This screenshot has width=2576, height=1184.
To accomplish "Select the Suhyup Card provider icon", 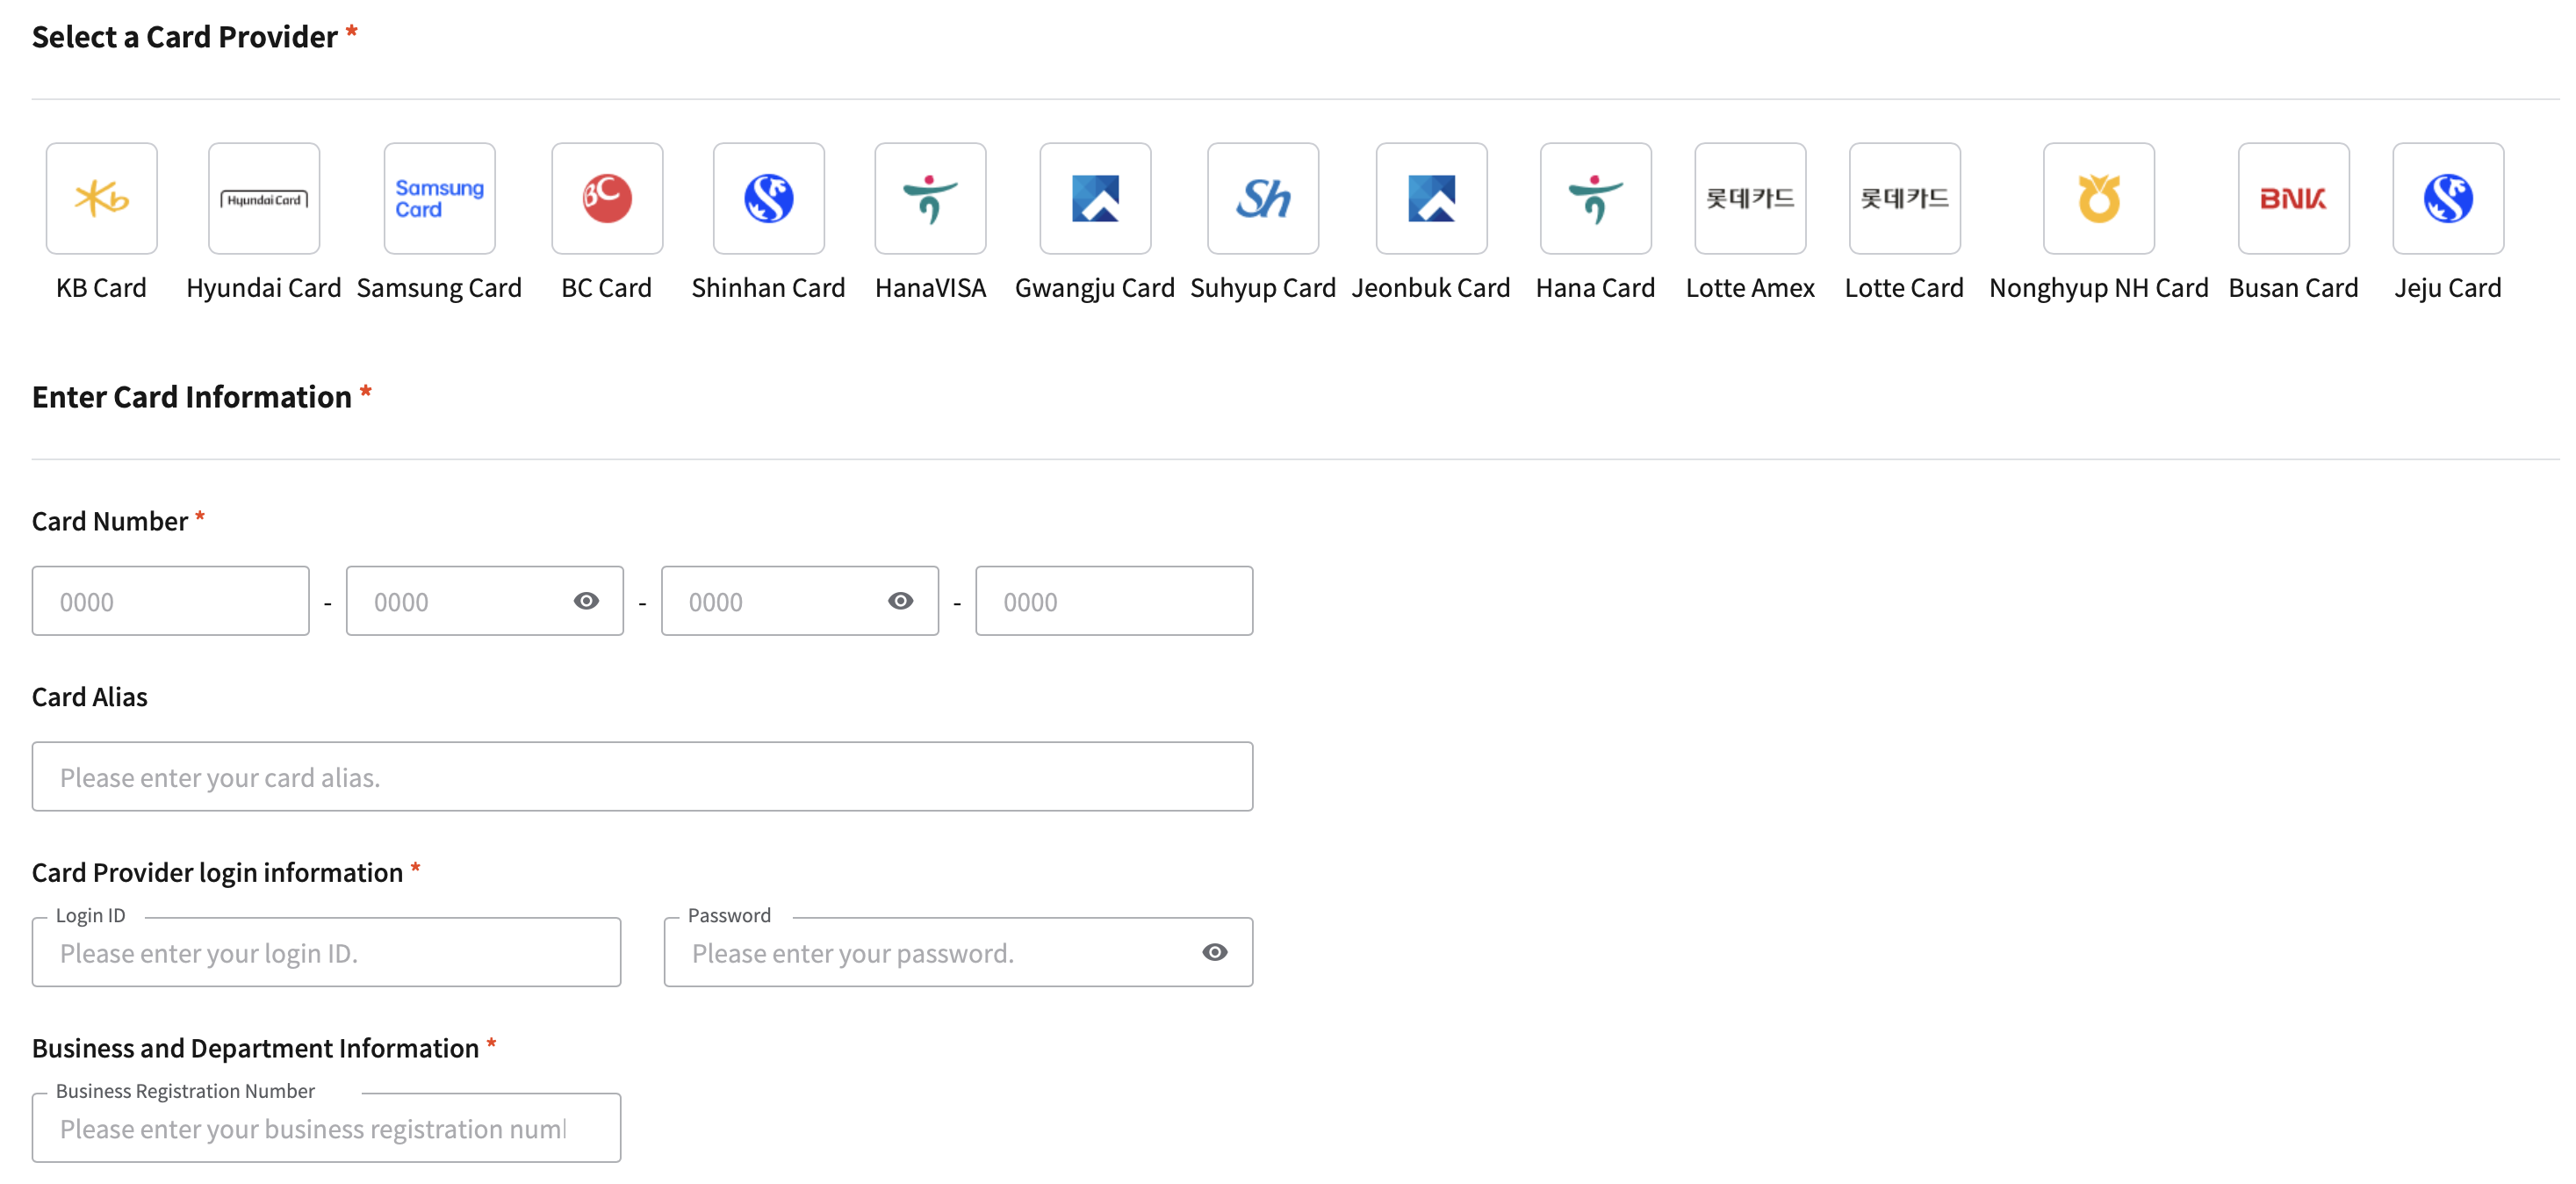I will pyautogui.click(x=1263, y=198).
